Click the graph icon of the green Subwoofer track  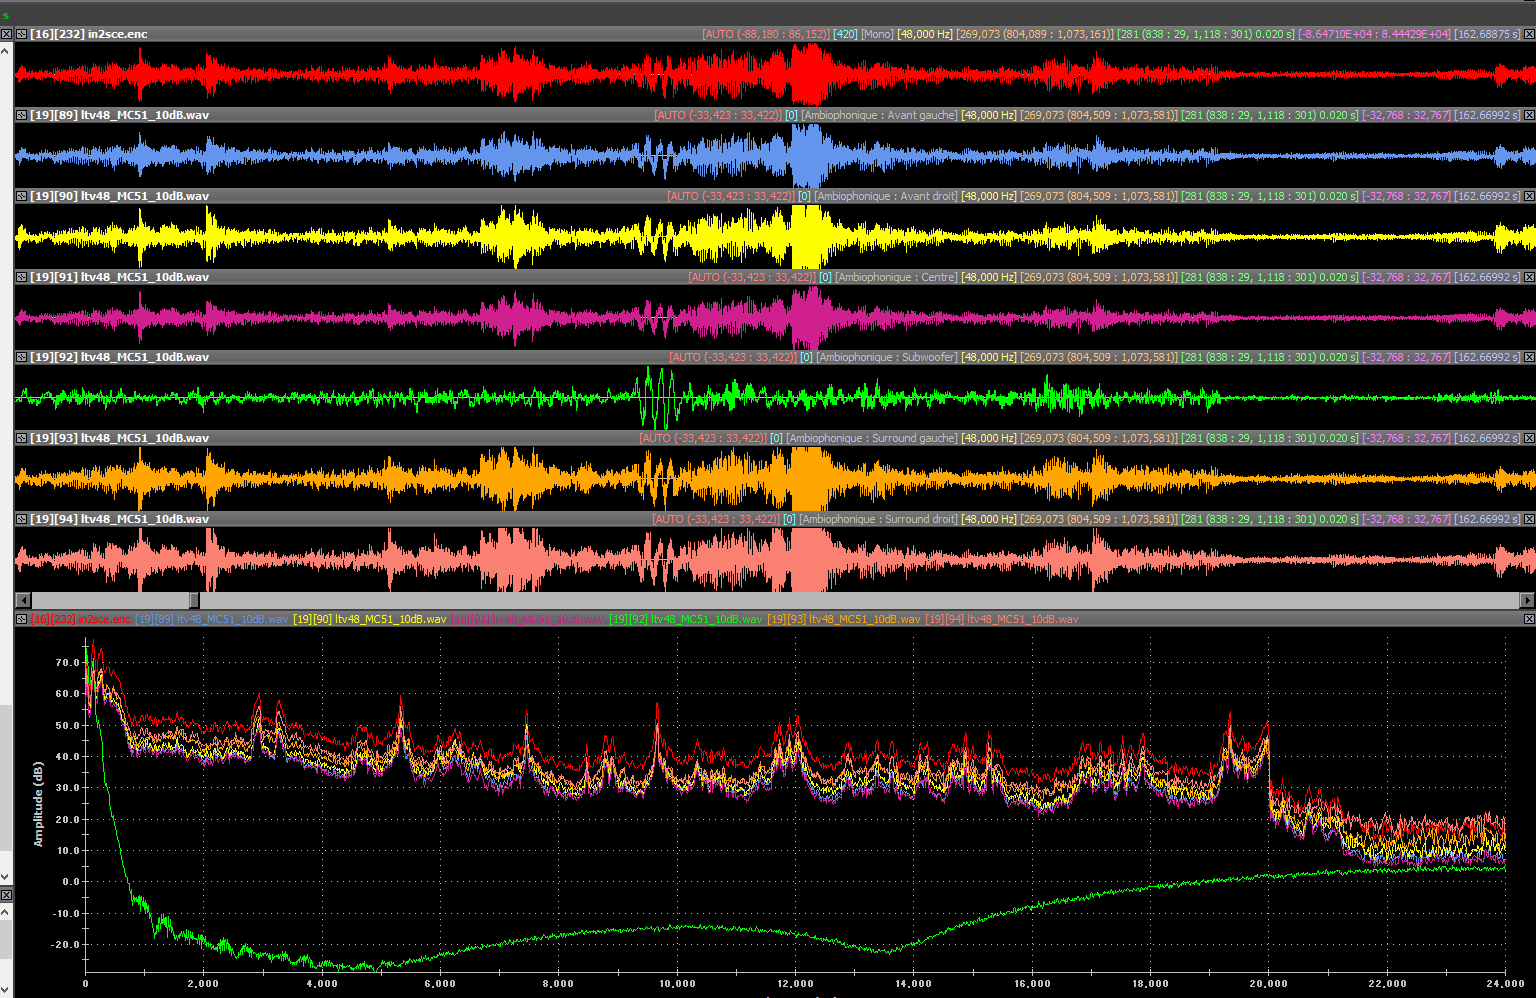coord(21,357)
